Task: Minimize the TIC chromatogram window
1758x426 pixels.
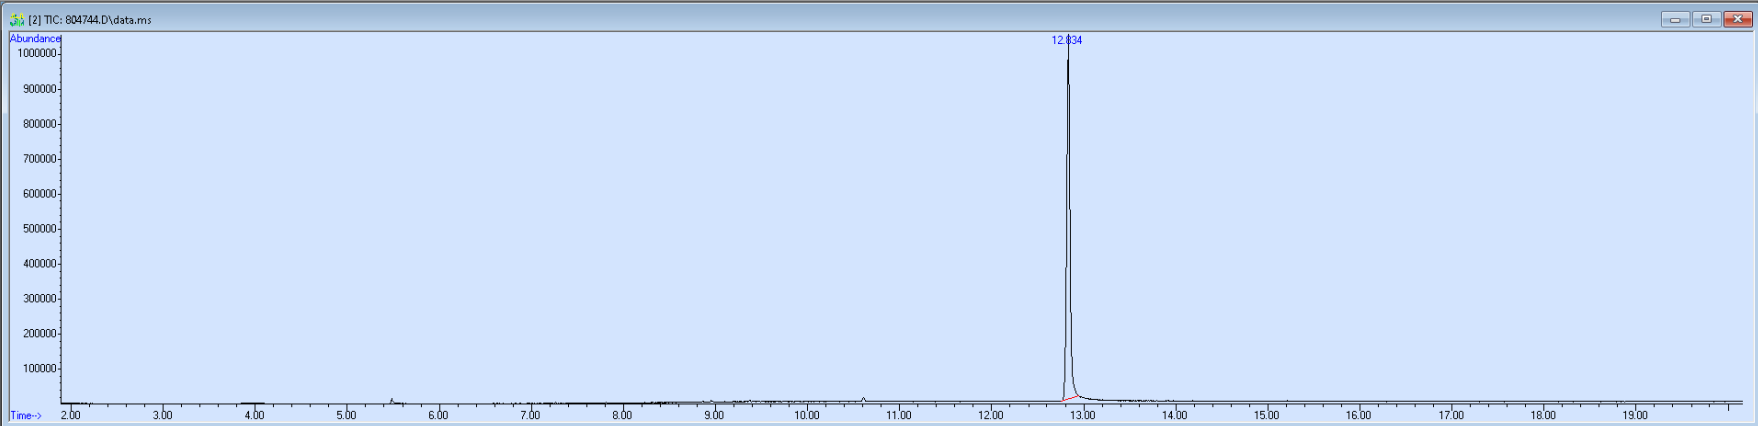Action: [x=1675, y=19]
